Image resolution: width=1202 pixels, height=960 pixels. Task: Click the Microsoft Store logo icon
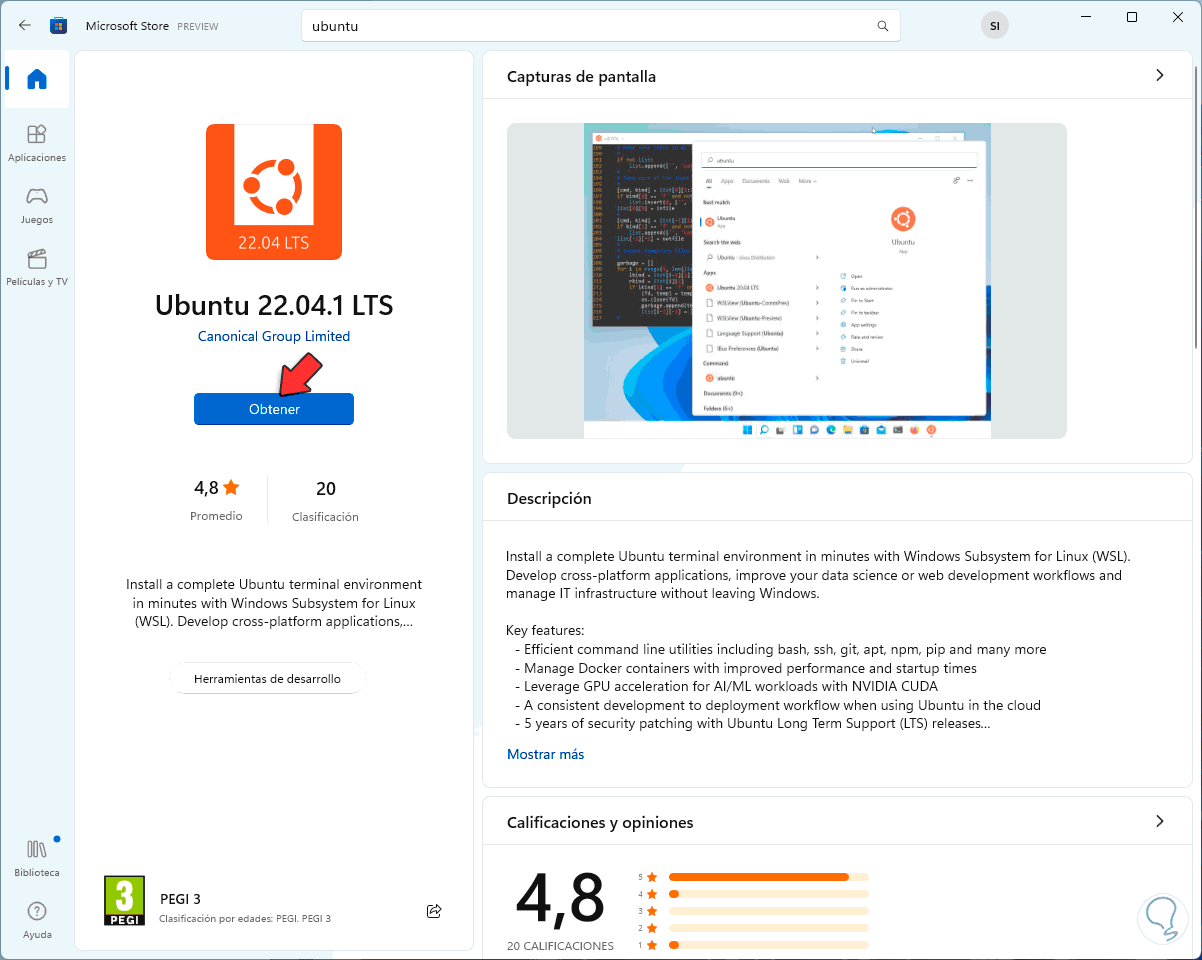[58, 25]
